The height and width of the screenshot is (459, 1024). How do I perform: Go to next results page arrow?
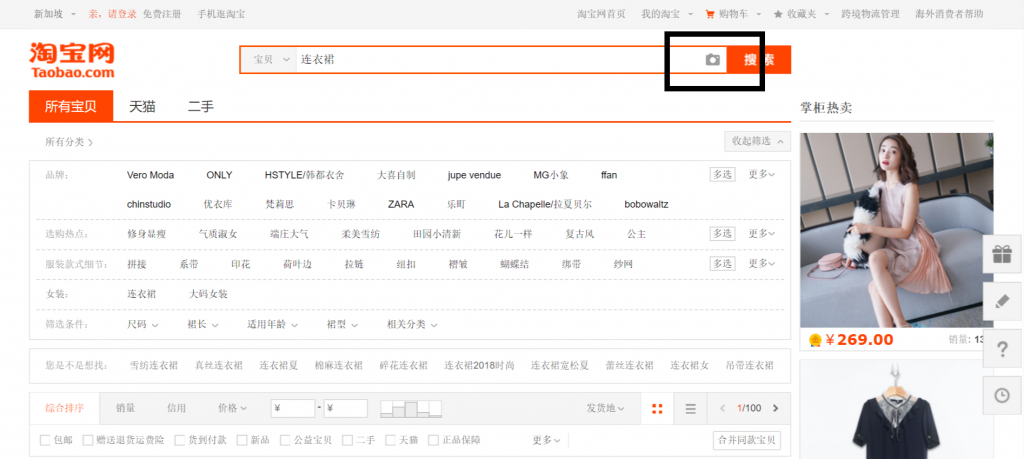[x=775, y=409]
